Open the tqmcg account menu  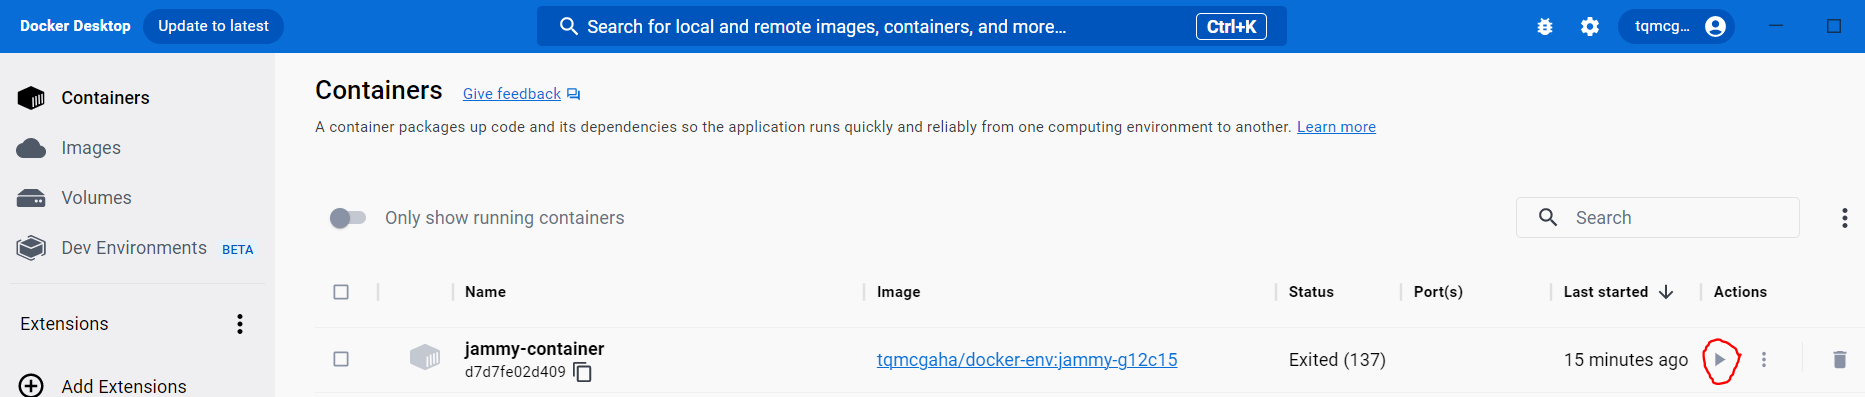coord(1676,26)
